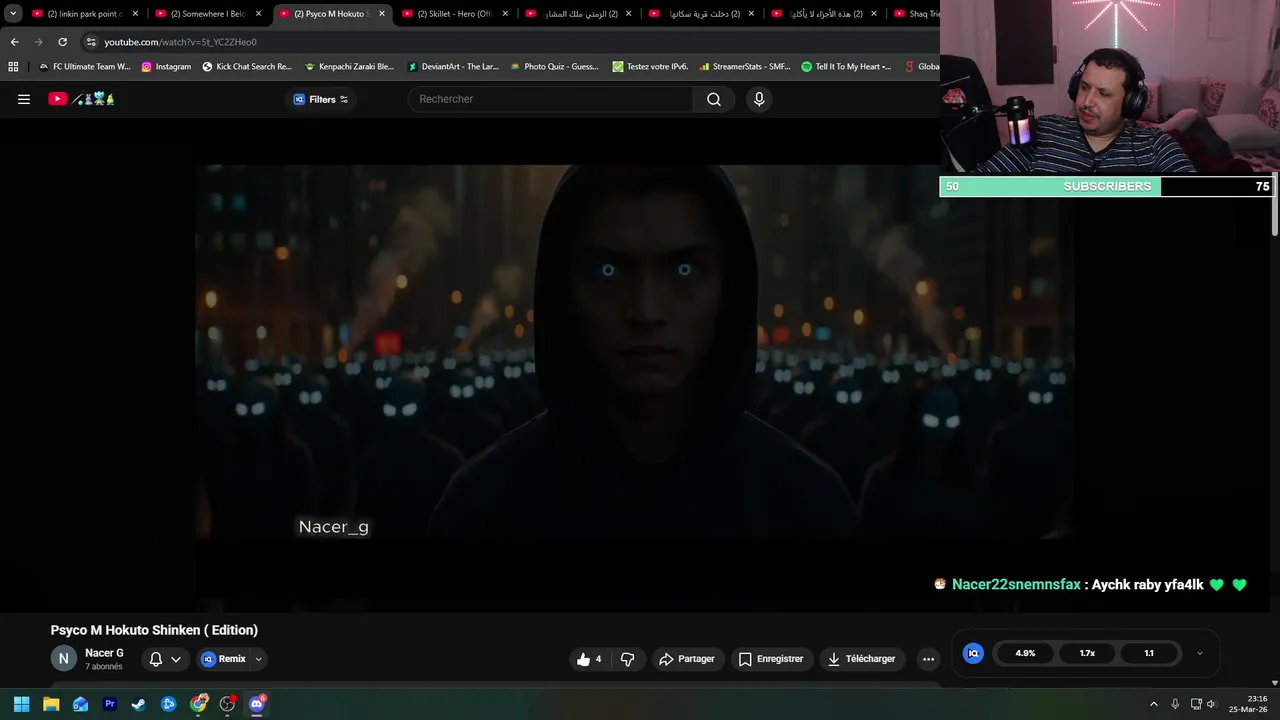
Task: Open Kenpachi Zaraki Ble... bookmark
Action: click(349, 67)
